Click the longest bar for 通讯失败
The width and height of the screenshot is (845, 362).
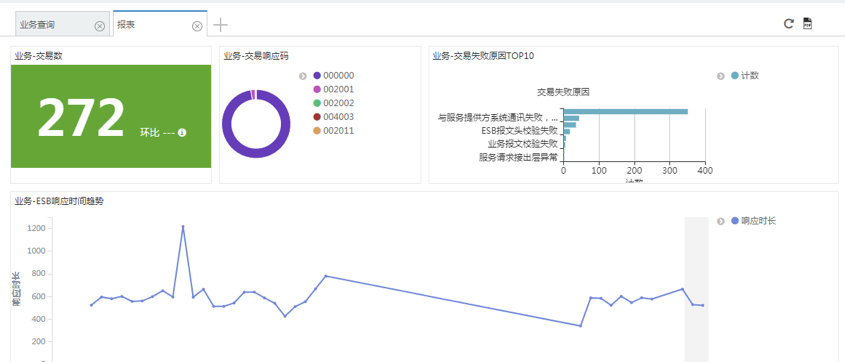[x=626, y=112]
